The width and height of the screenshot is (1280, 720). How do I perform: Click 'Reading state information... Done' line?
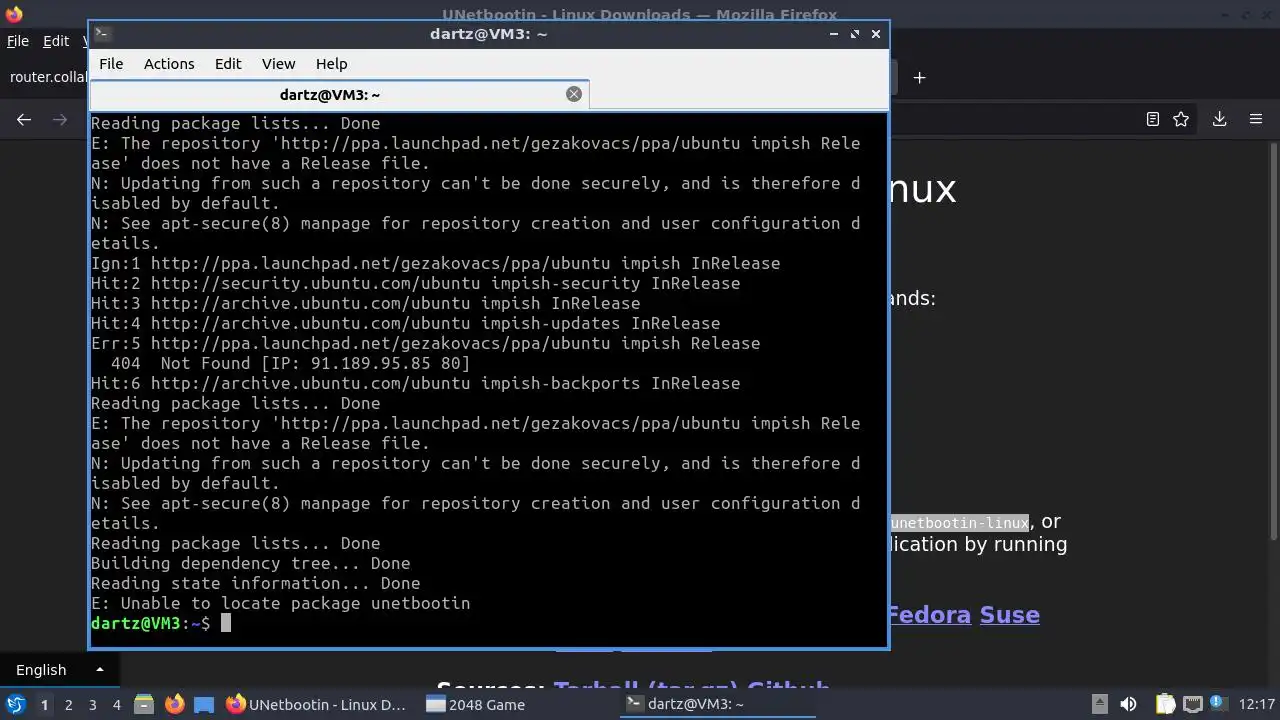coord(255,583)
